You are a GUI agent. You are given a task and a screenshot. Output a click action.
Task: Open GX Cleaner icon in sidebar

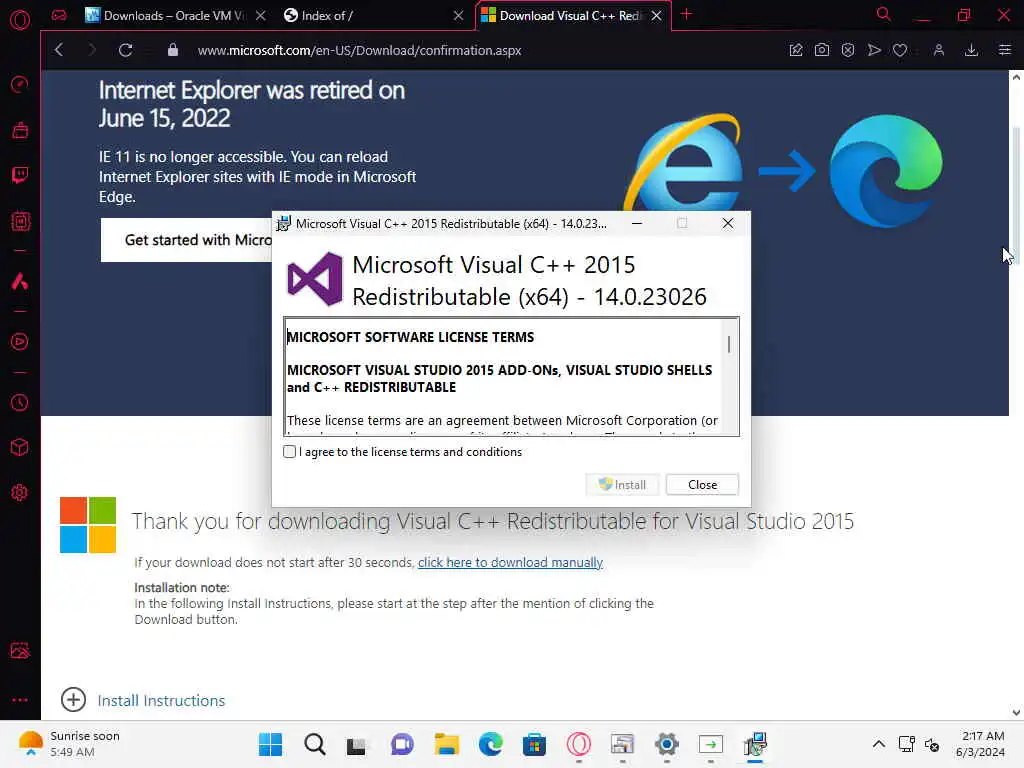pos(20,130)
